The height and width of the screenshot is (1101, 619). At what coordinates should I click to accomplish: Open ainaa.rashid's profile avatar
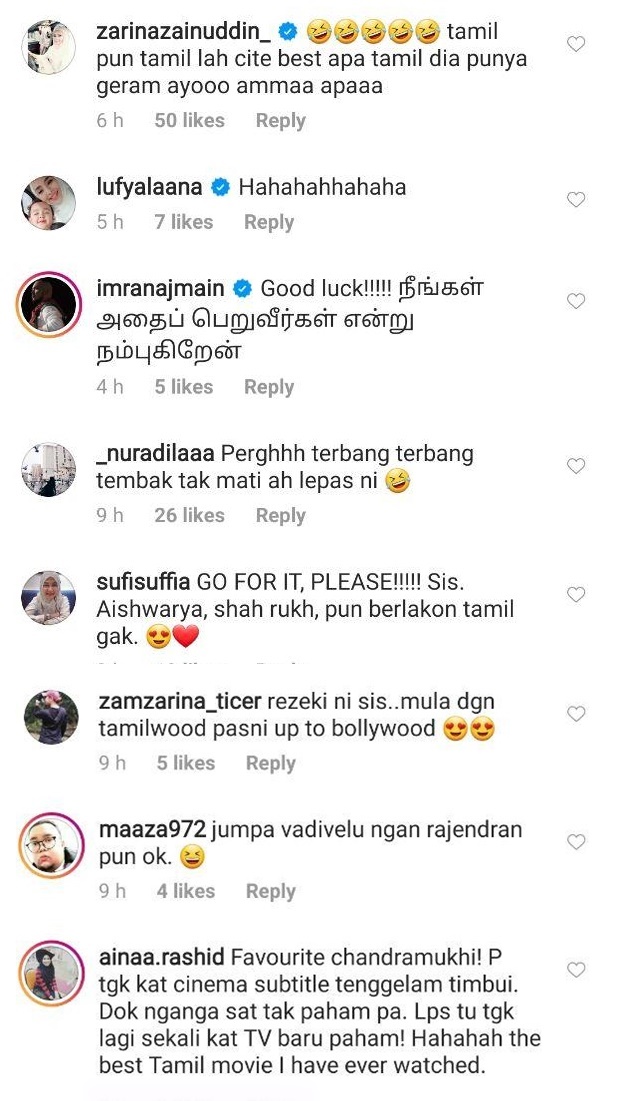51,973
